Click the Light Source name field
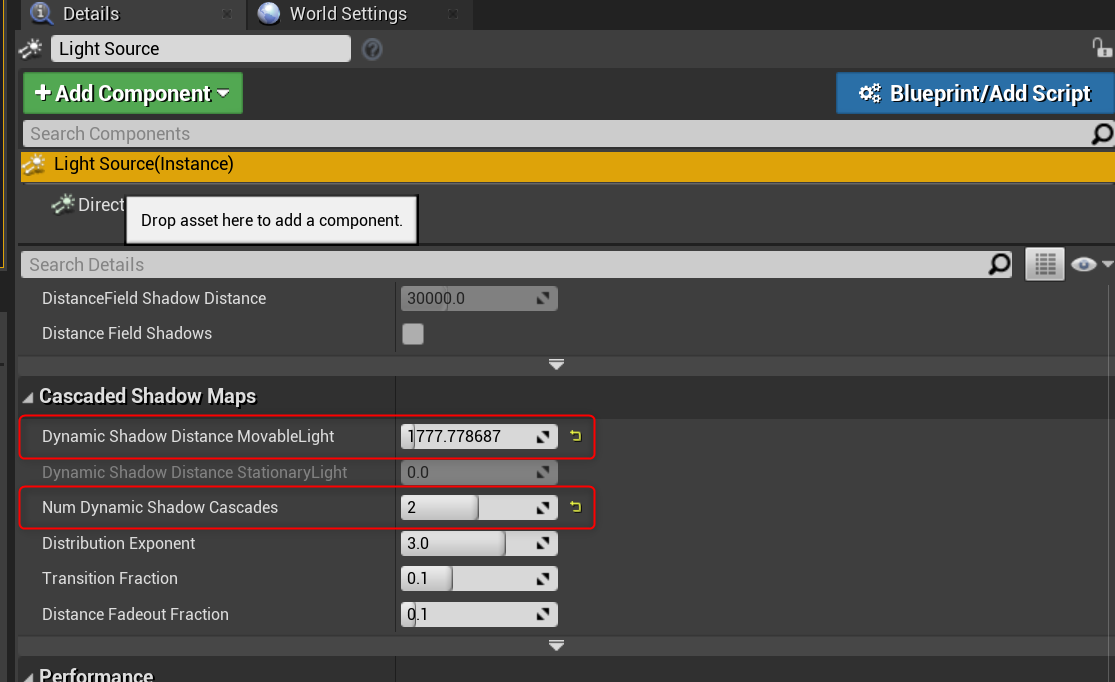The image size is (1115, 682). point(201,48)
